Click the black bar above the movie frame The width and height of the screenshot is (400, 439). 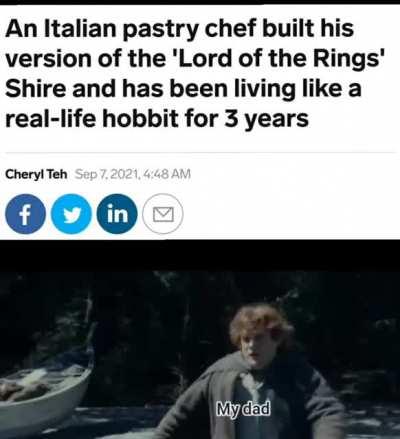coord(200,255)
